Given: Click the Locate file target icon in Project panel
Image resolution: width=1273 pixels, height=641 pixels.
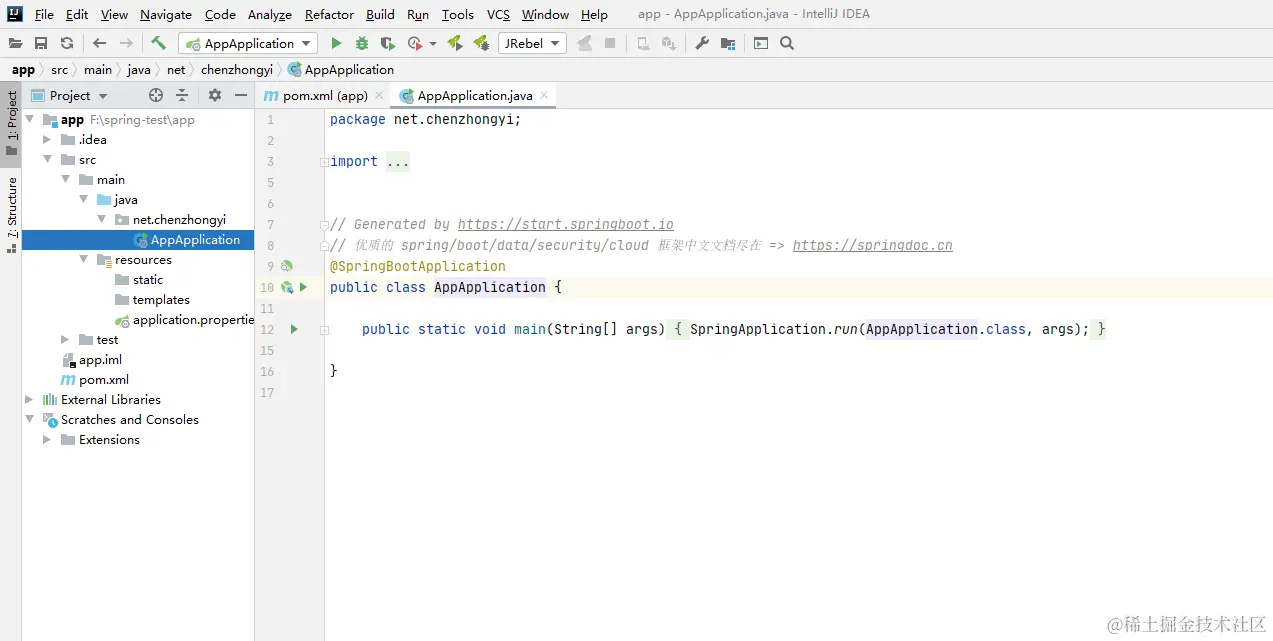Looking at the screenshot, I should pos(156,95).
